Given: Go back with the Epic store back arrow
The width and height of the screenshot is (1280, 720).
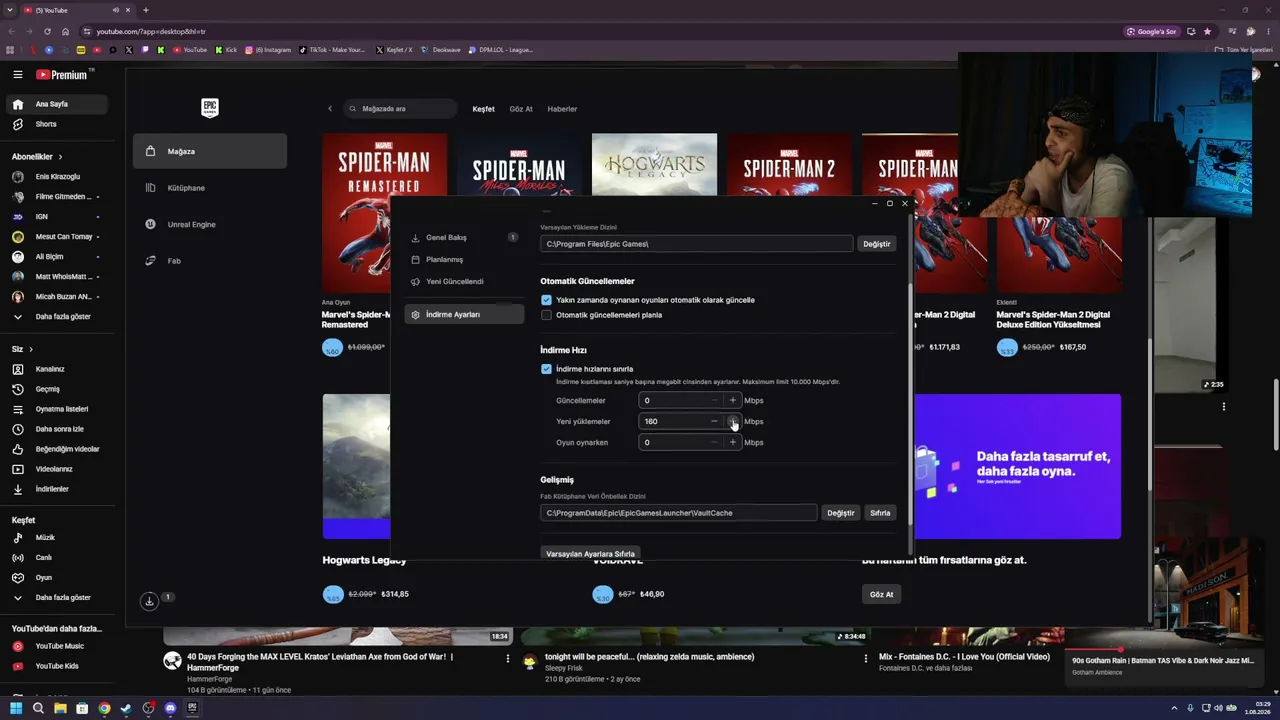Looking at the screenshot, I should (330, 109).
